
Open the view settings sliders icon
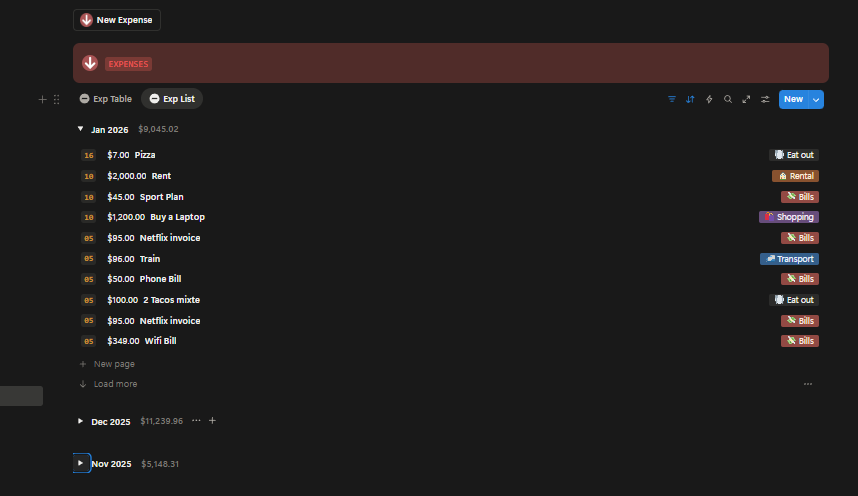765,99
